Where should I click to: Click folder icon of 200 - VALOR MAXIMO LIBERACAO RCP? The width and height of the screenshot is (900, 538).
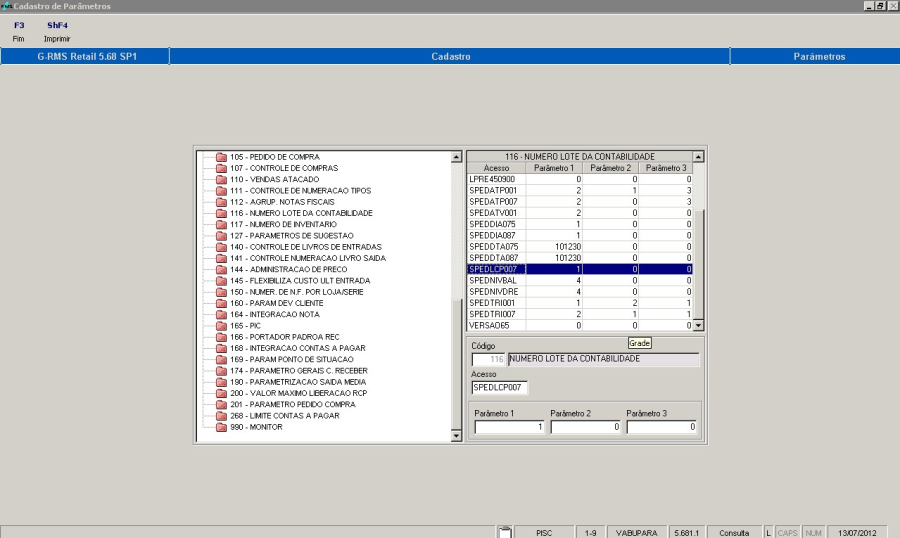(222, 393)
